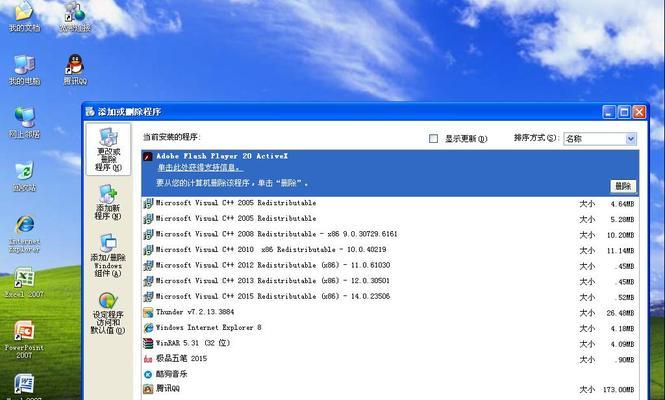Click the 173.00MB size value for 腾讯QQ
665x400 pixels.
[618, 389]
